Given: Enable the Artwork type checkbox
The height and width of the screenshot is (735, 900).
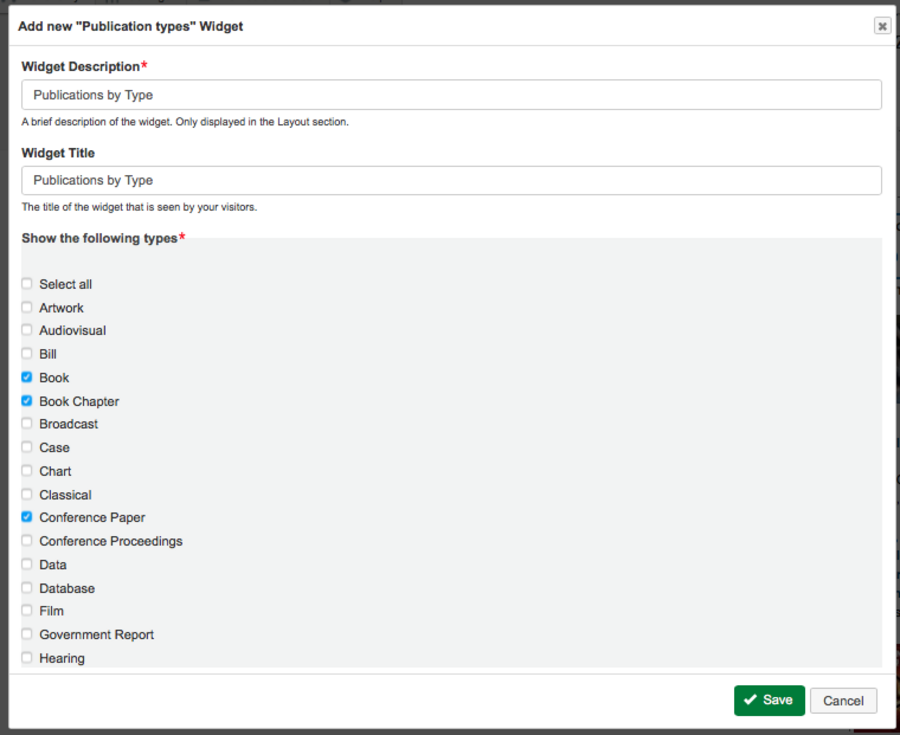Looking at the screenshot, I should [27, 307].
